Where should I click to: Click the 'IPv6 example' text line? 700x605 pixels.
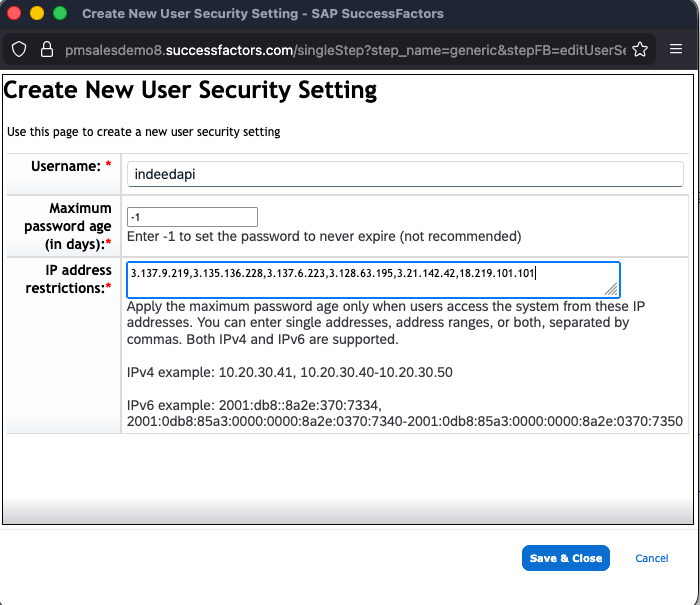click(404, 413)
